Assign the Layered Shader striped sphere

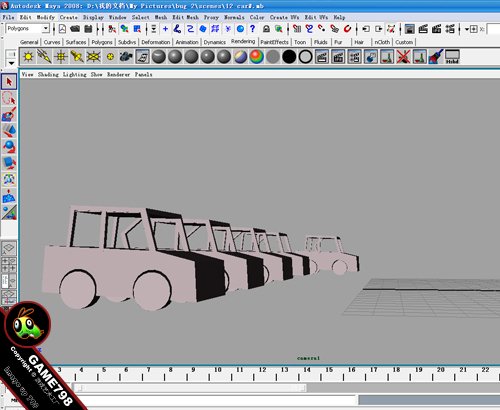coord(240,56)
